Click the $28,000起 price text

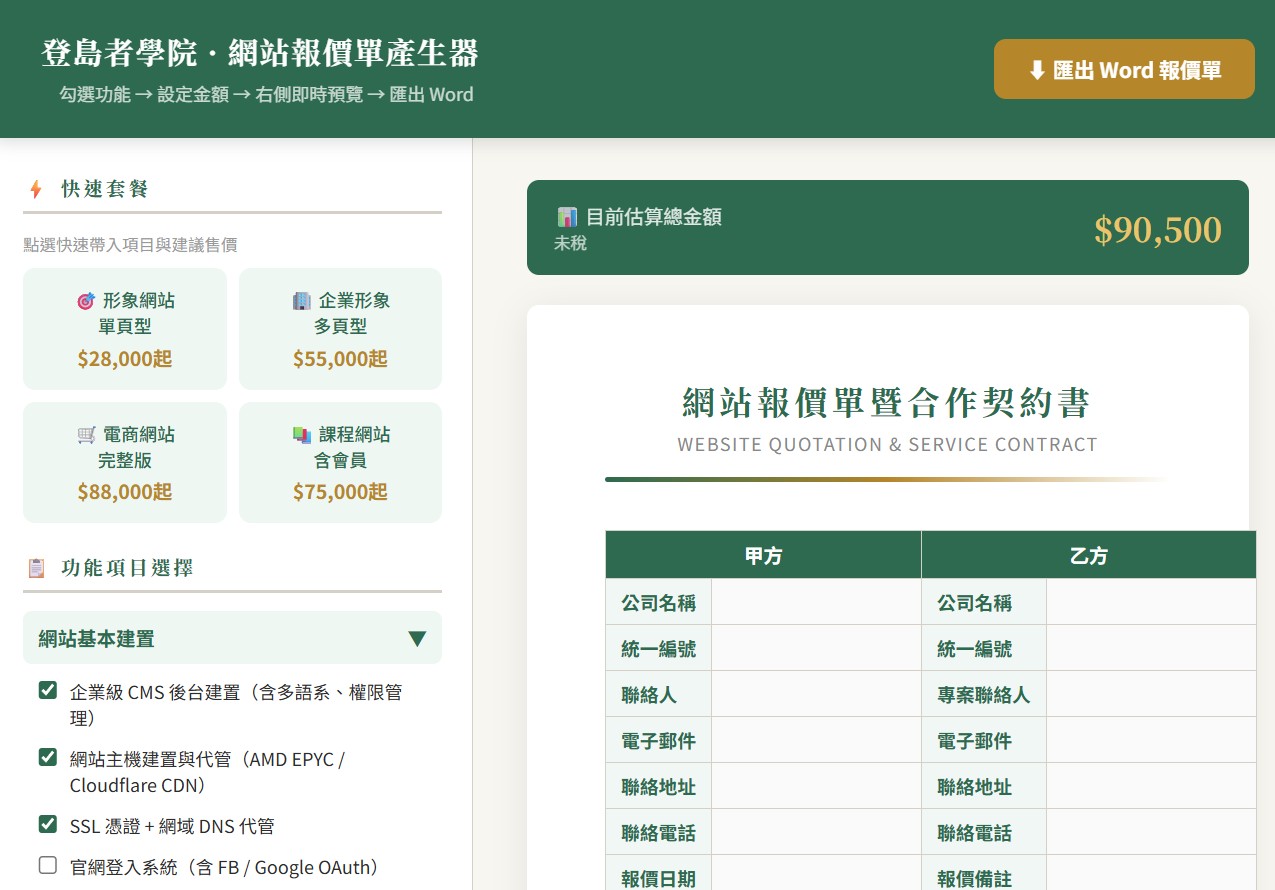[125, 359]
